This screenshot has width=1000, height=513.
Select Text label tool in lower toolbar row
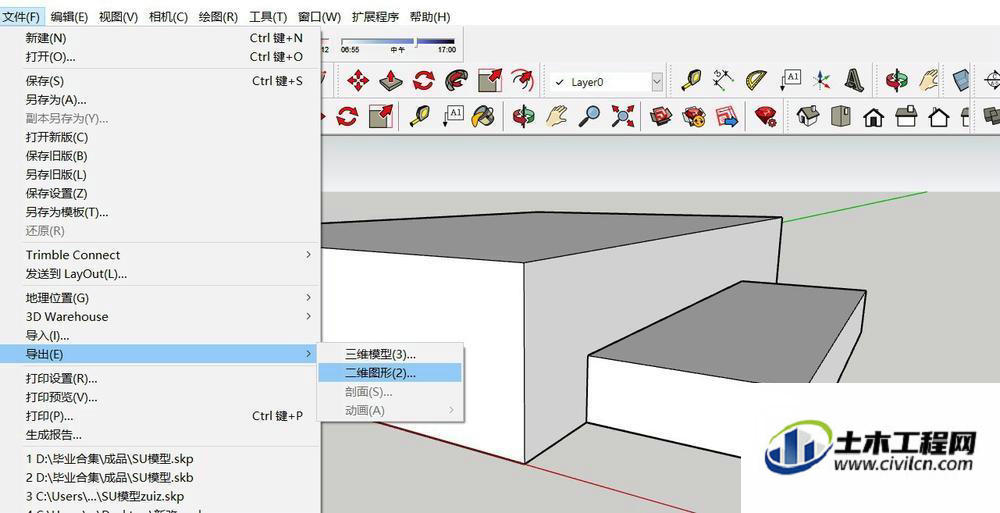point(452,116)
